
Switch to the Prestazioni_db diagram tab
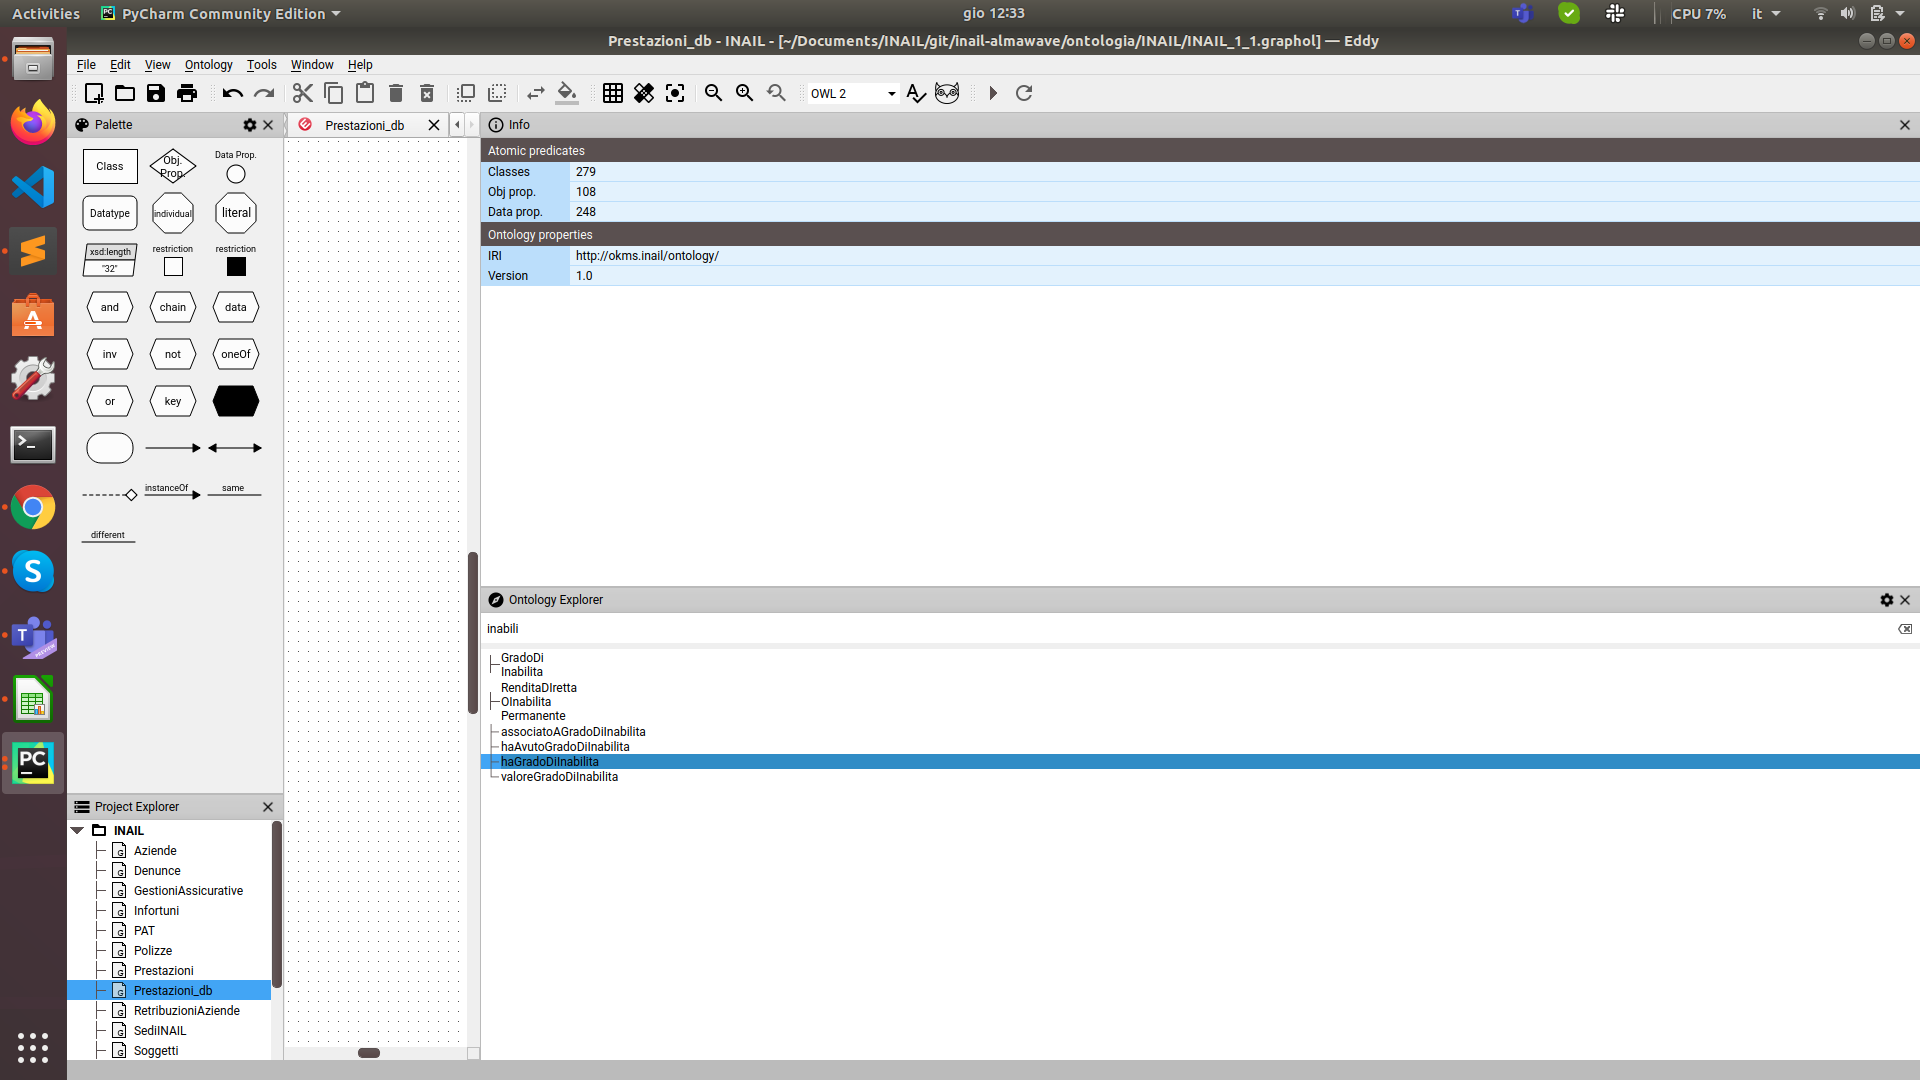pyautogui.click(x=364, y=125)
